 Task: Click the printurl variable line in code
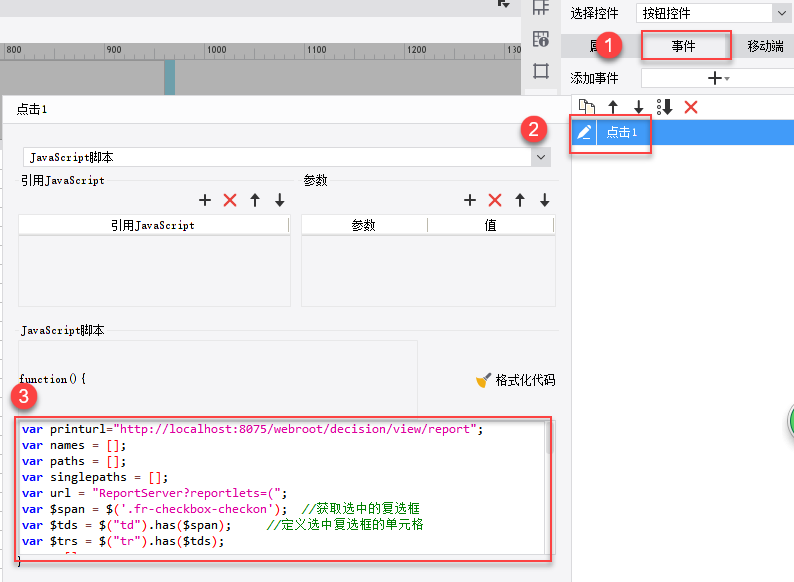[253, 429]
